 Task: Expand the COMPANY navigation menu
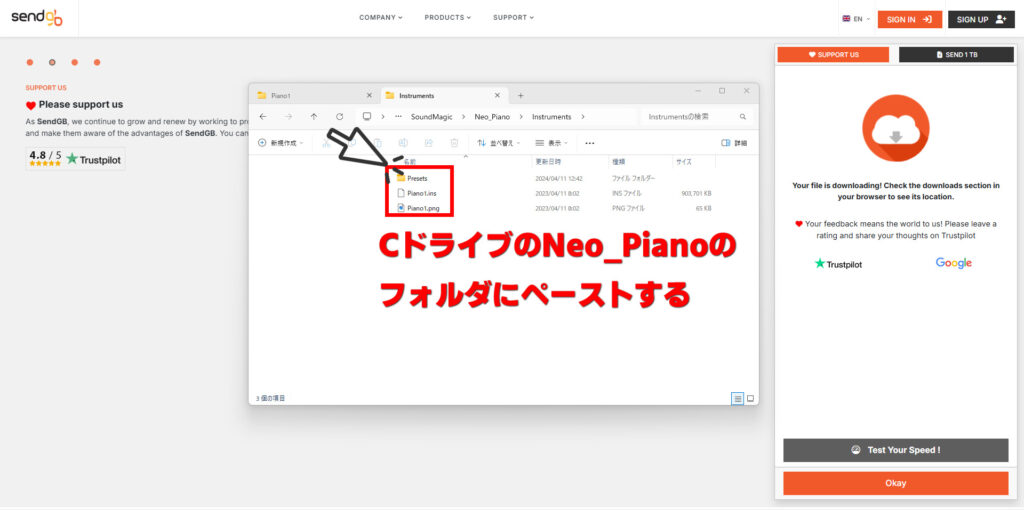point(381,17)
